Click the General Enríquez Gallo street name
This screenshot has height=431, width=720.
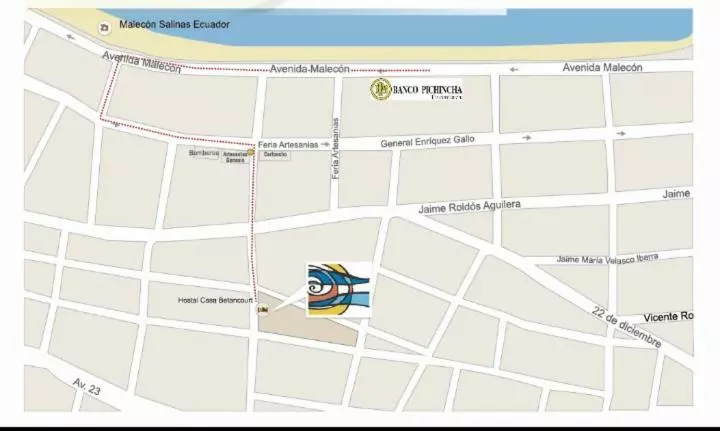click(428, 142)
